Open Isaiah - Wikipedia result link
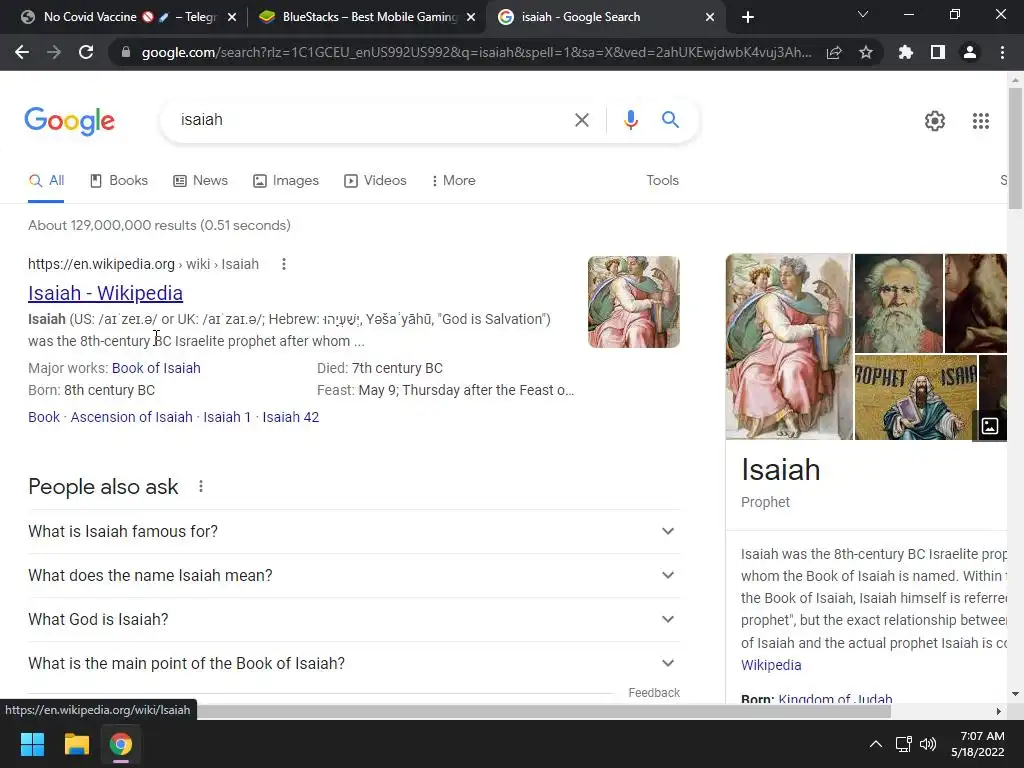Image resolution: width=1024 pixels, height=768 pixels. click(105, 293)
